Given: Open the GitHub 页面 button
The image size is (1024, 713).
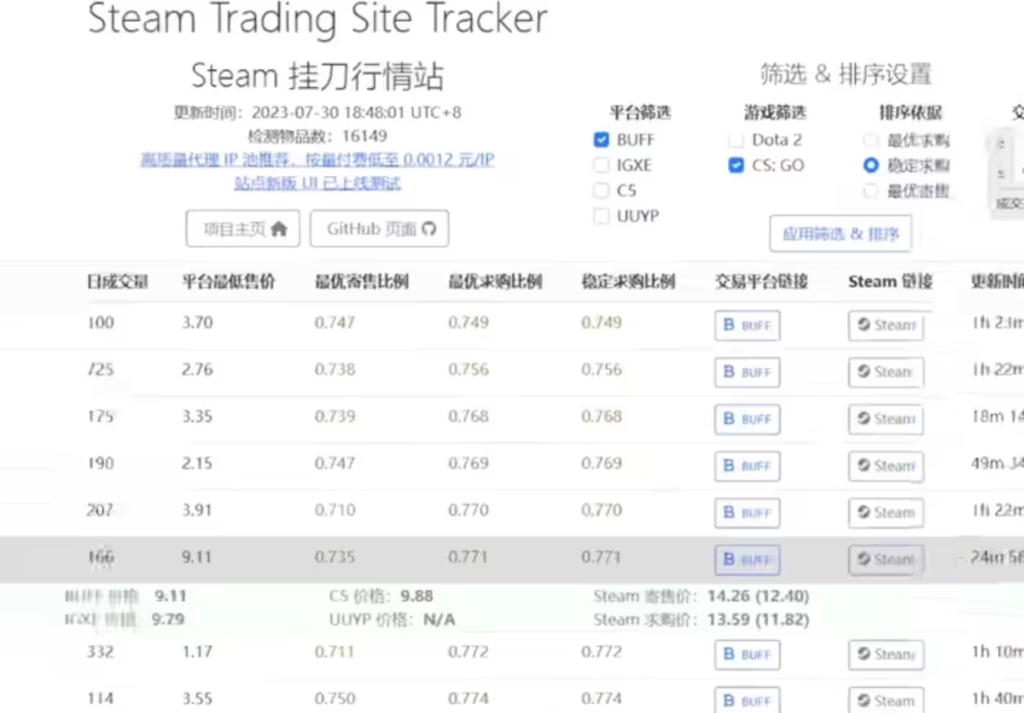Looking at the screenshot, I should (379, 229).
